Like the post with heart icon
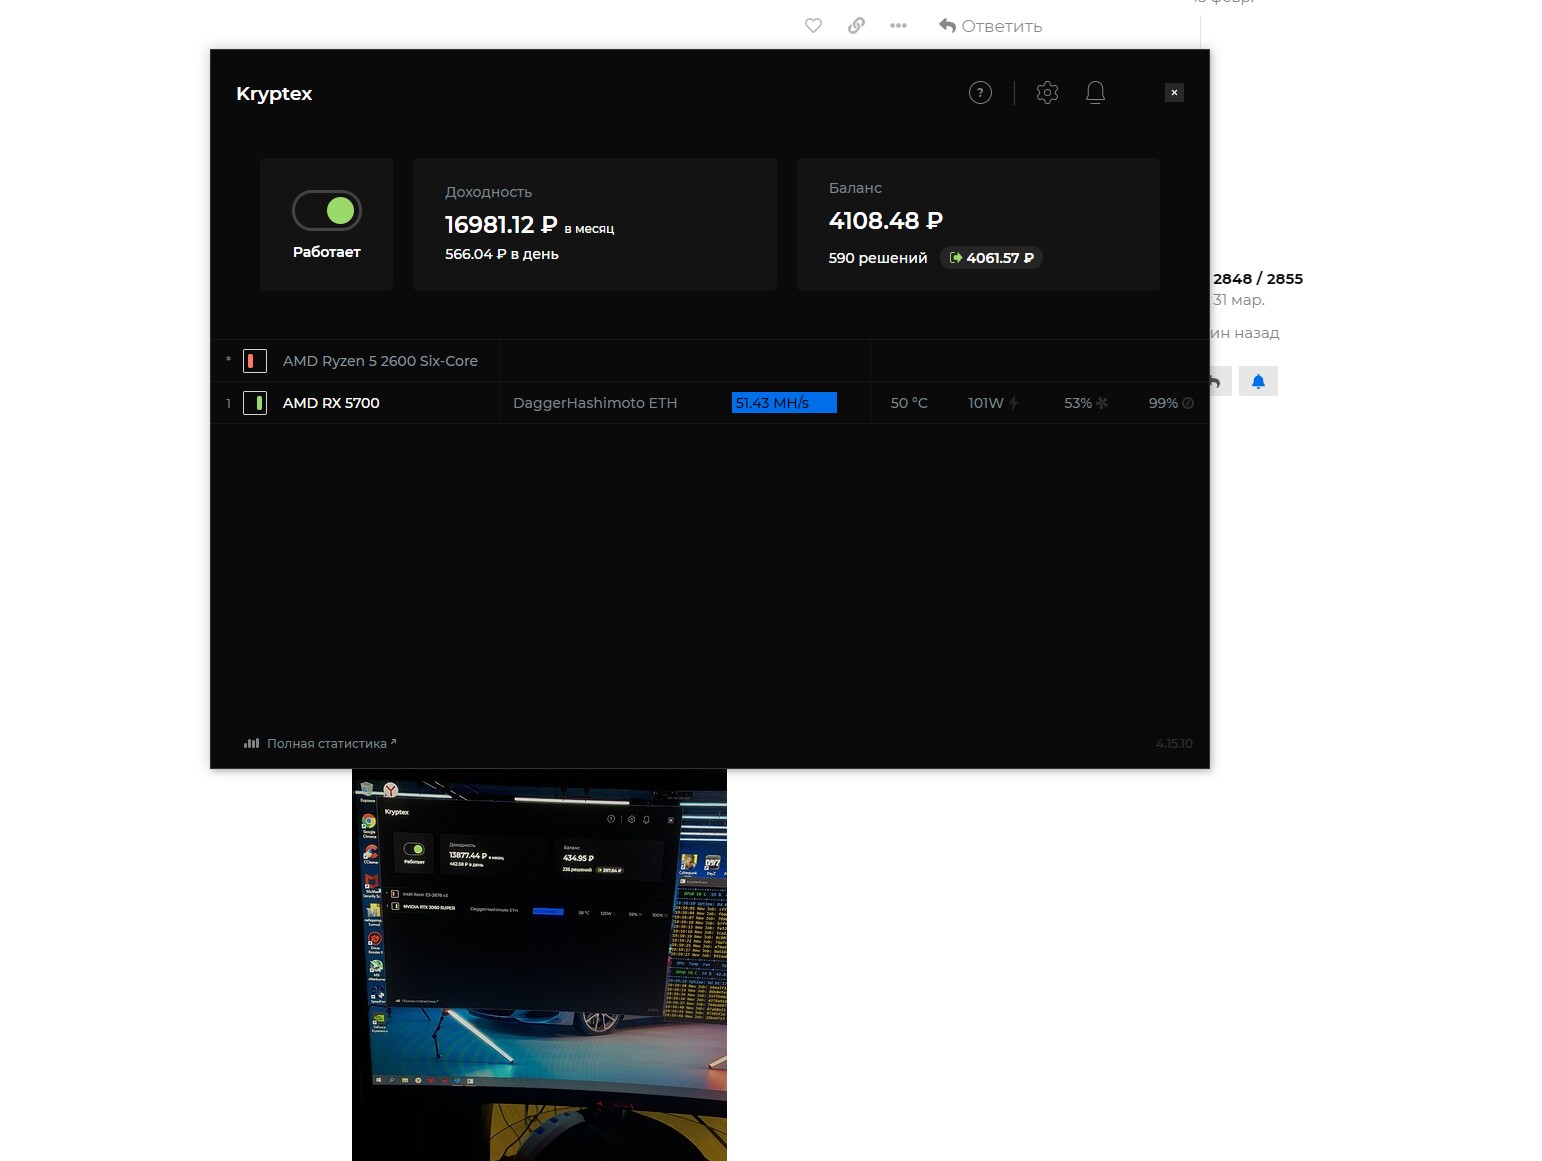The width and height of the screenshot is (1542, 1161). point(813,26)
